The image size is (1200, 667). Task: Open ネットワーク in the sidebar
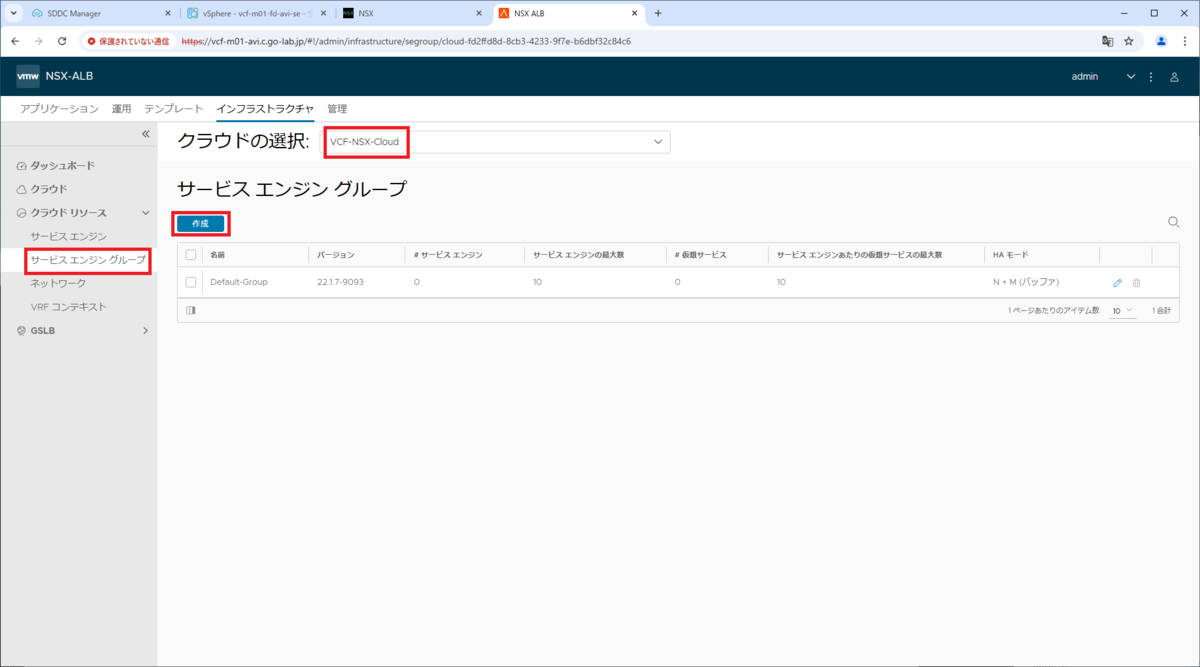tap(58, 283)
